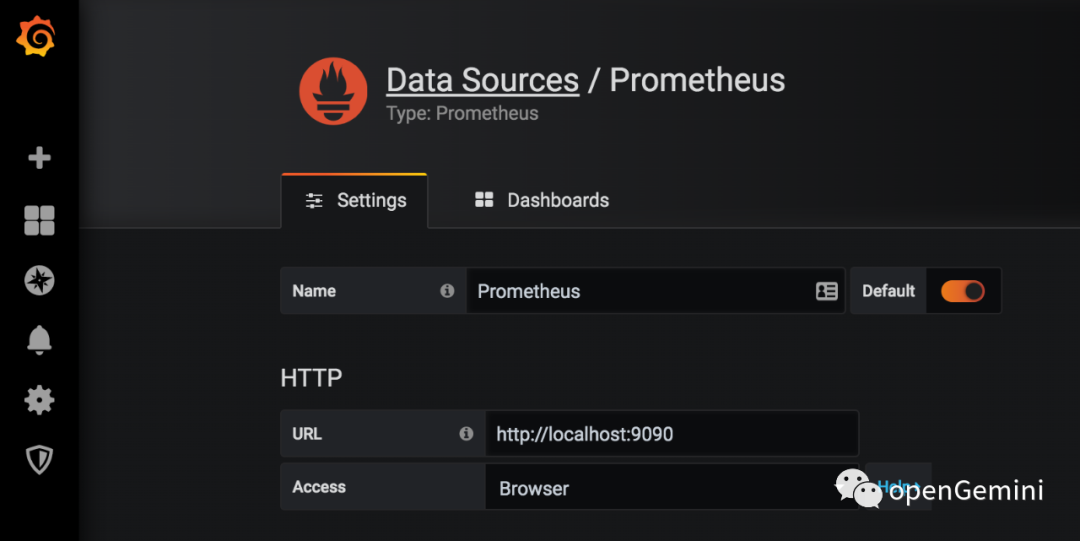Open the Server Admin shield icon
Screen dimensions: 1080x541
39,460
